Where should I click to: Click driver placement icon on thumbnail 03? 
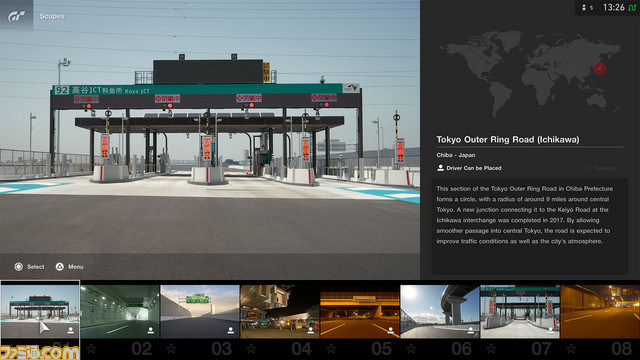pos(231,330)
